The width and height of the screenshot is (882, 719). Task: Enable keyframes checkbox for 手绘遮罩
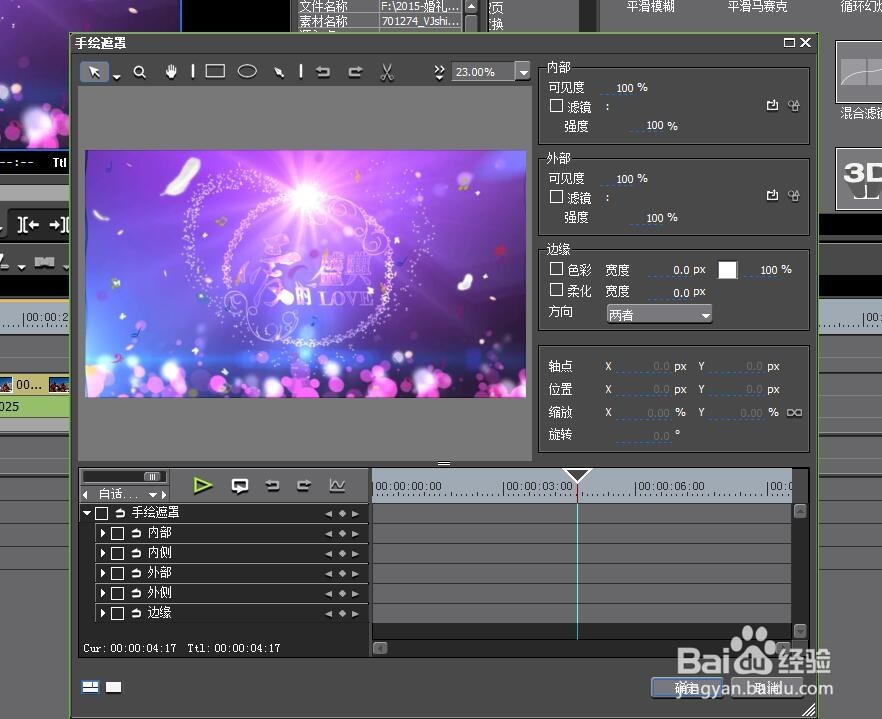tap(101, 513)
